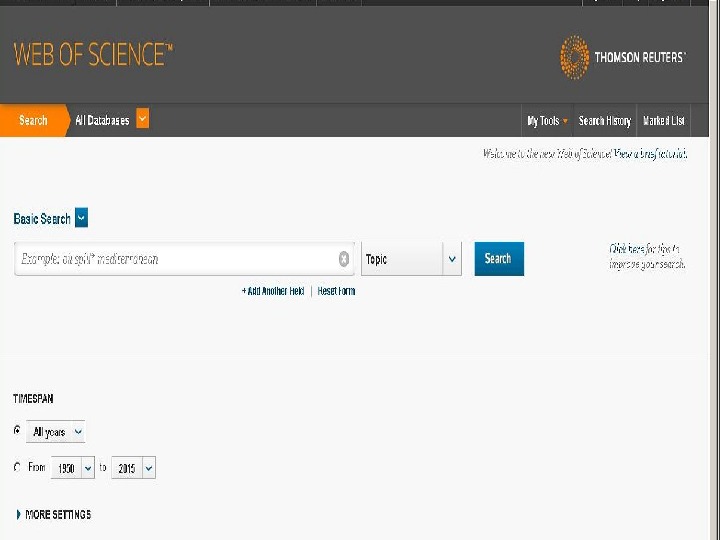Open the To year 2015 dropdown
The image size is (720, 540).
click(134, 468)
